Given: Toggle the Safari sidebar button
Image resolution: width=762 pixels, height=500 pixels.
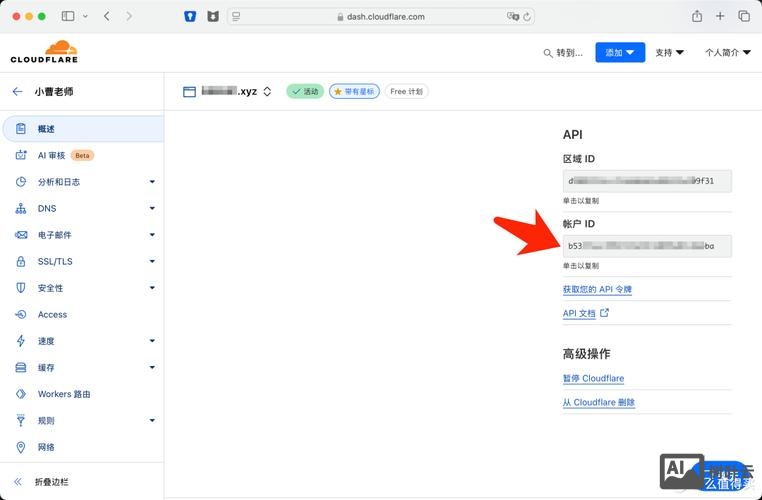Looking at the screenshot, I should click(68, 16).
